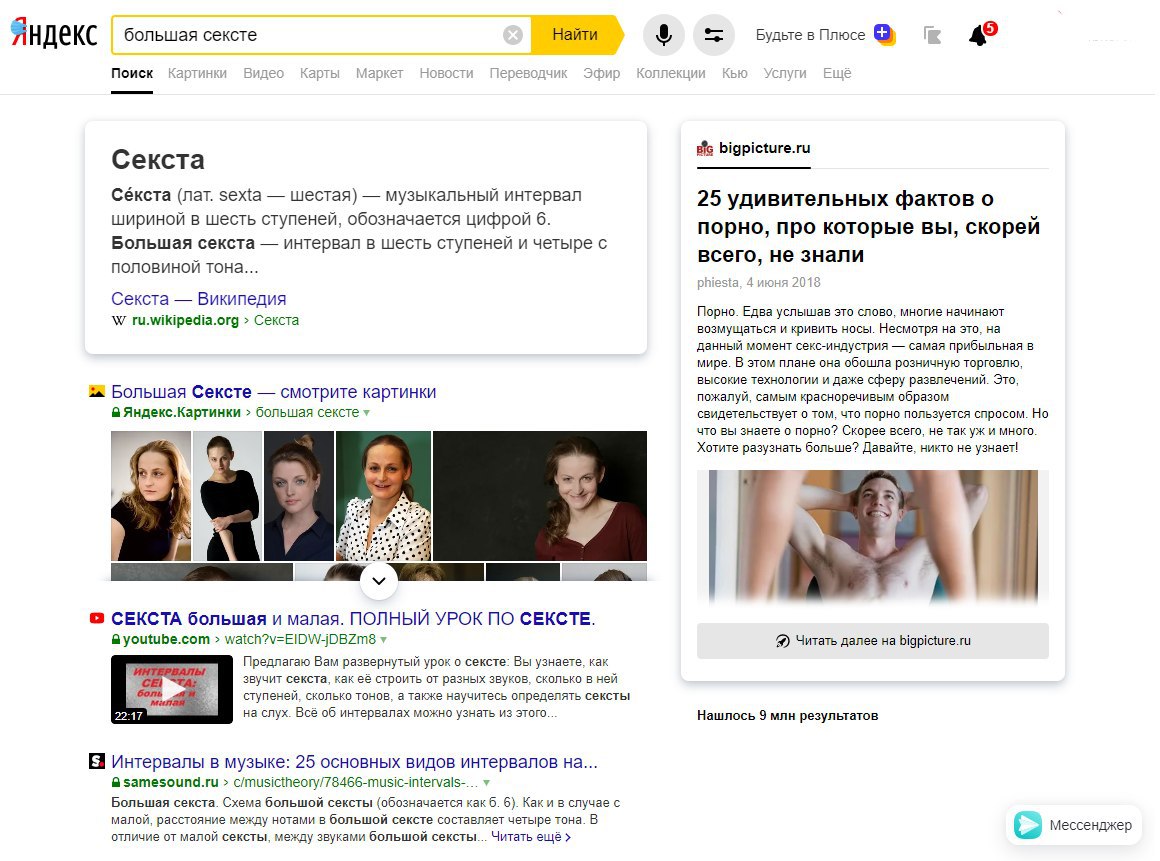Viewport: 1160px width, 861px height.
Task: Open the dropdown arrow after samesound.ru URL
Action: [486, 783]
